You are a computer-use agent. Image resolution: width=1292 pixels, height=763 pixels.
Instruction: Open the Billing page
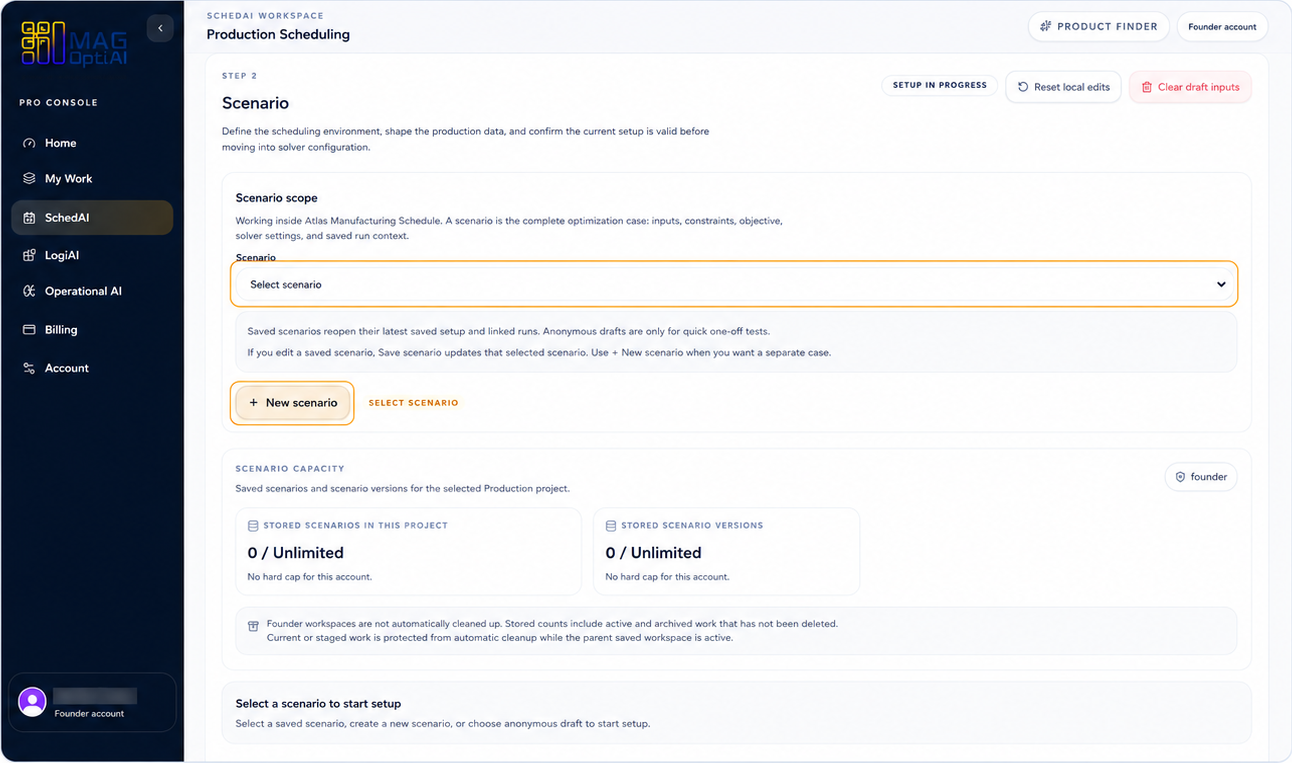[x=92, y=330]
